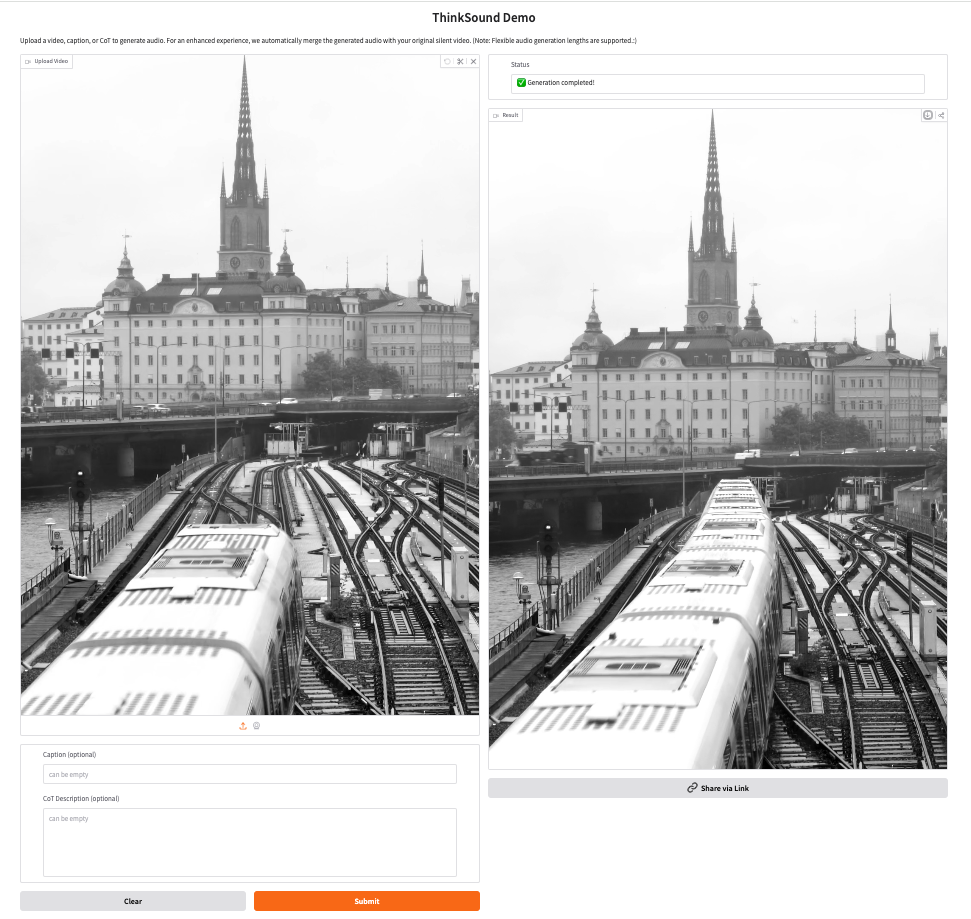The height and width of the screenshot is (919, 971).
Task: Click the ThinkSound Demo heading
Action: (483, 18)
